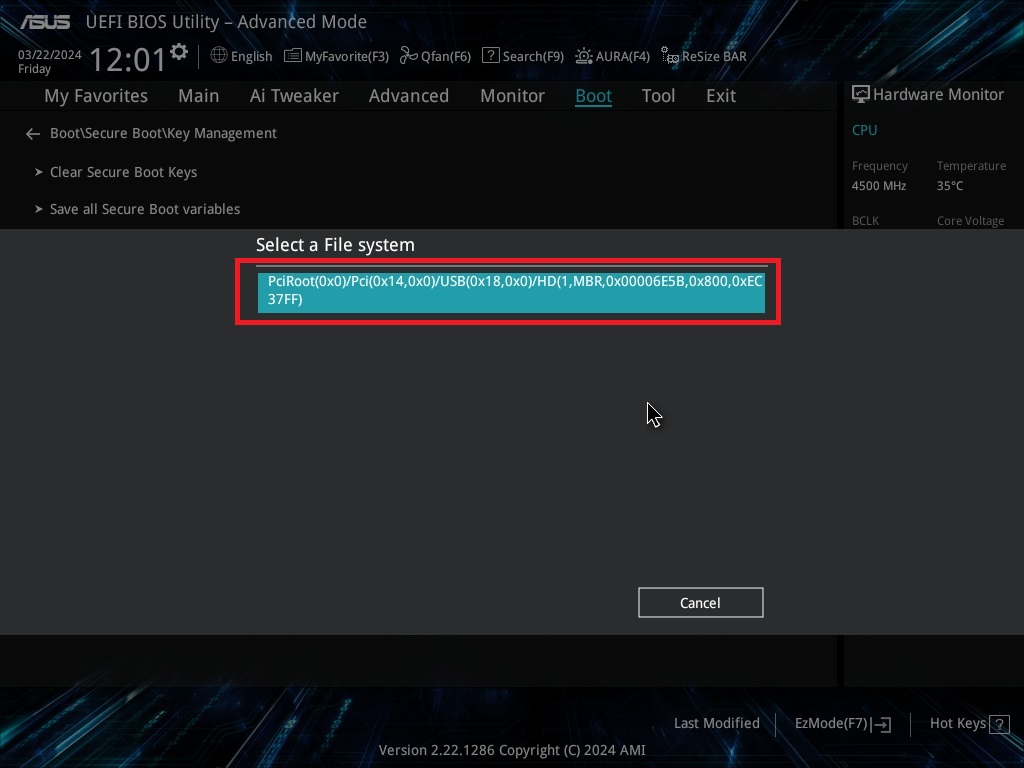Click the back arrow beside Key Management path

coord(33,133)
